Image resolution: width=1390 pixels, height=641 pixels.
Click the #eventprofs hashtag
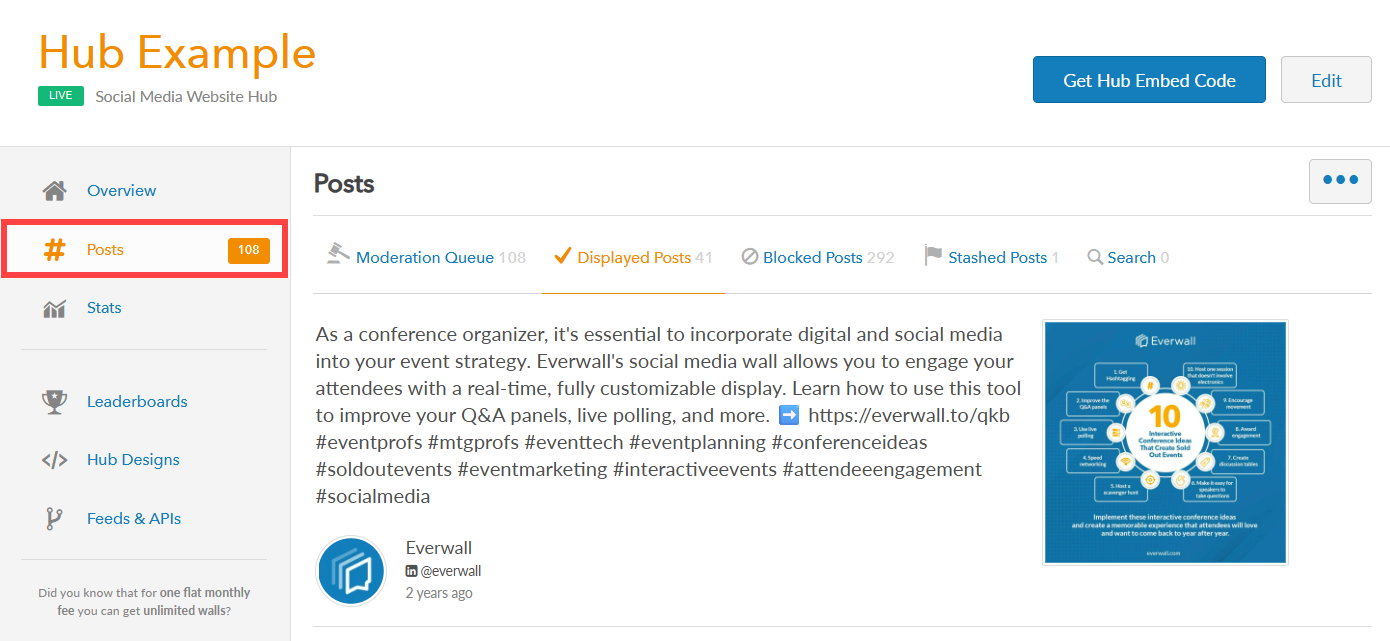coord(368,442)
